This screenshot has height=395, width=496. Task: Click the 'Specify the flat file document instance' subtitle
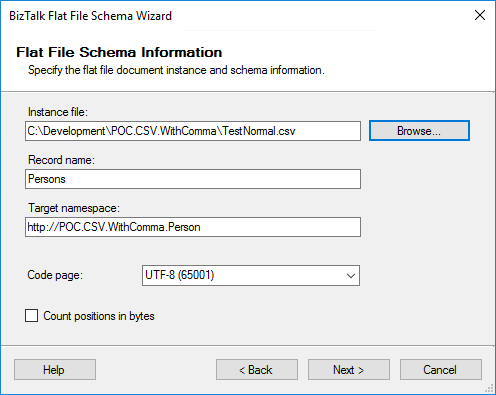point(176,70)
